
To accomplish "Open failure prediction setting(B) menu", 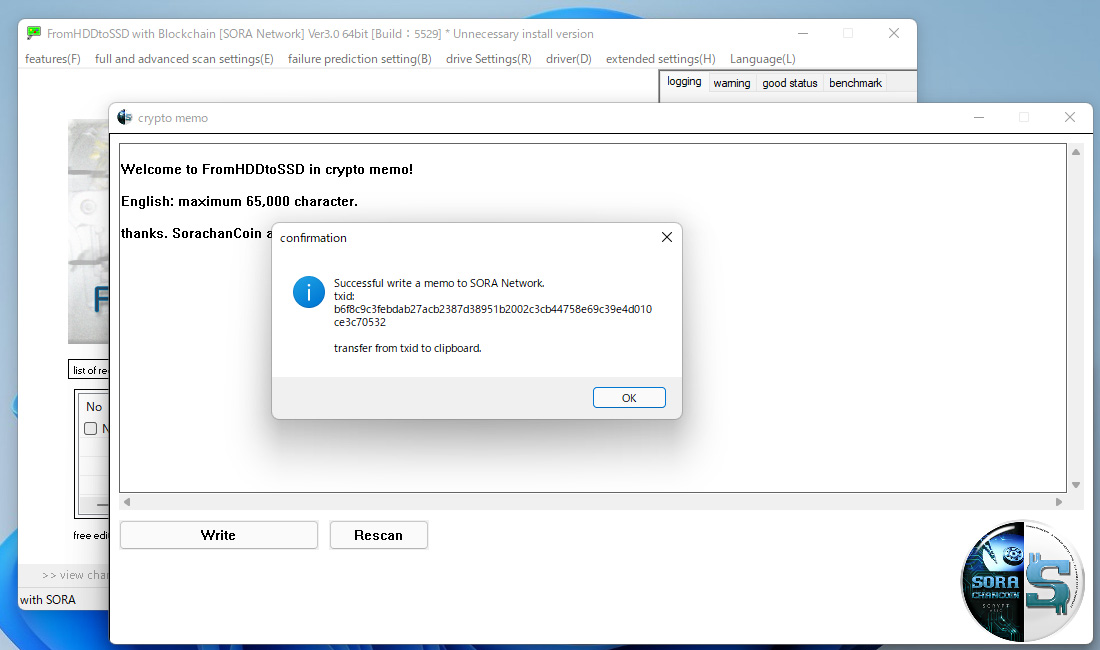I will point(360,59).
